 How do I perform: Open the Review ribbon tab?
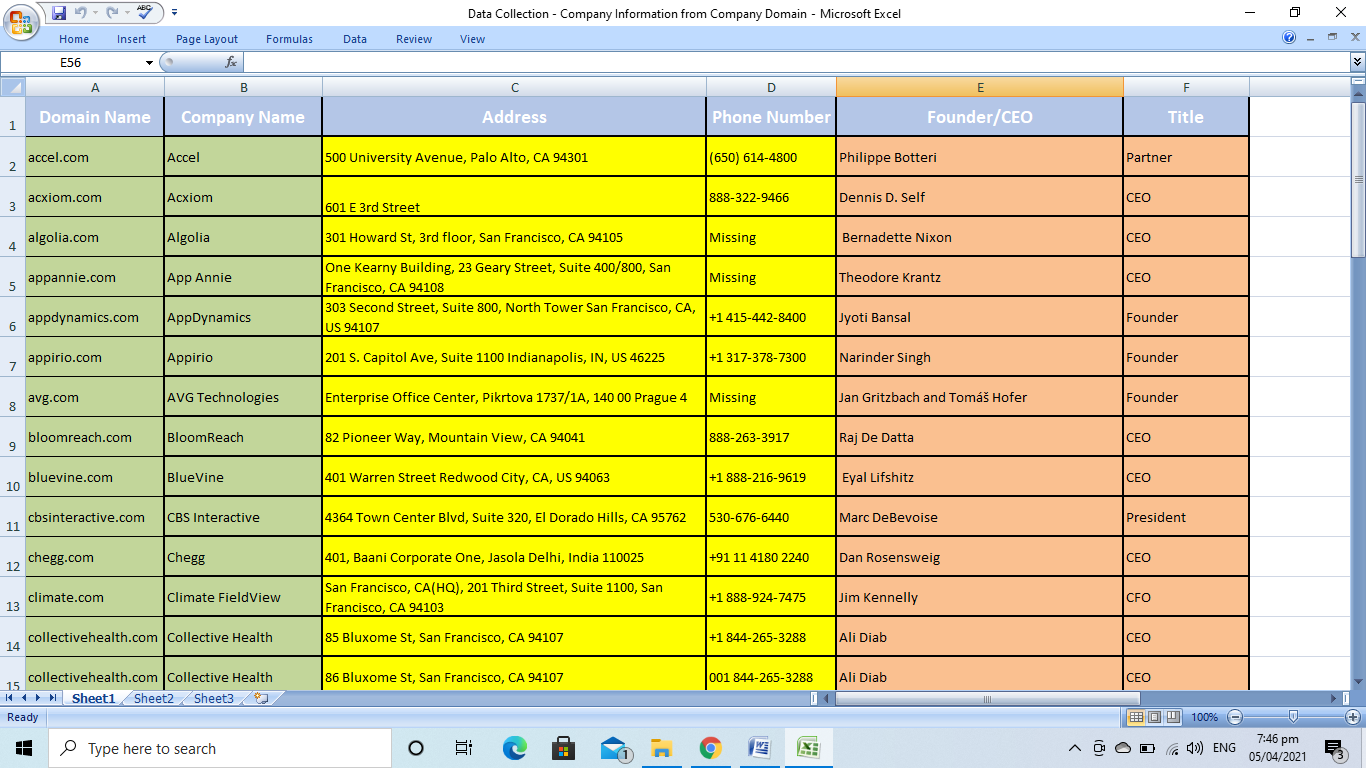tap(414, 39)
